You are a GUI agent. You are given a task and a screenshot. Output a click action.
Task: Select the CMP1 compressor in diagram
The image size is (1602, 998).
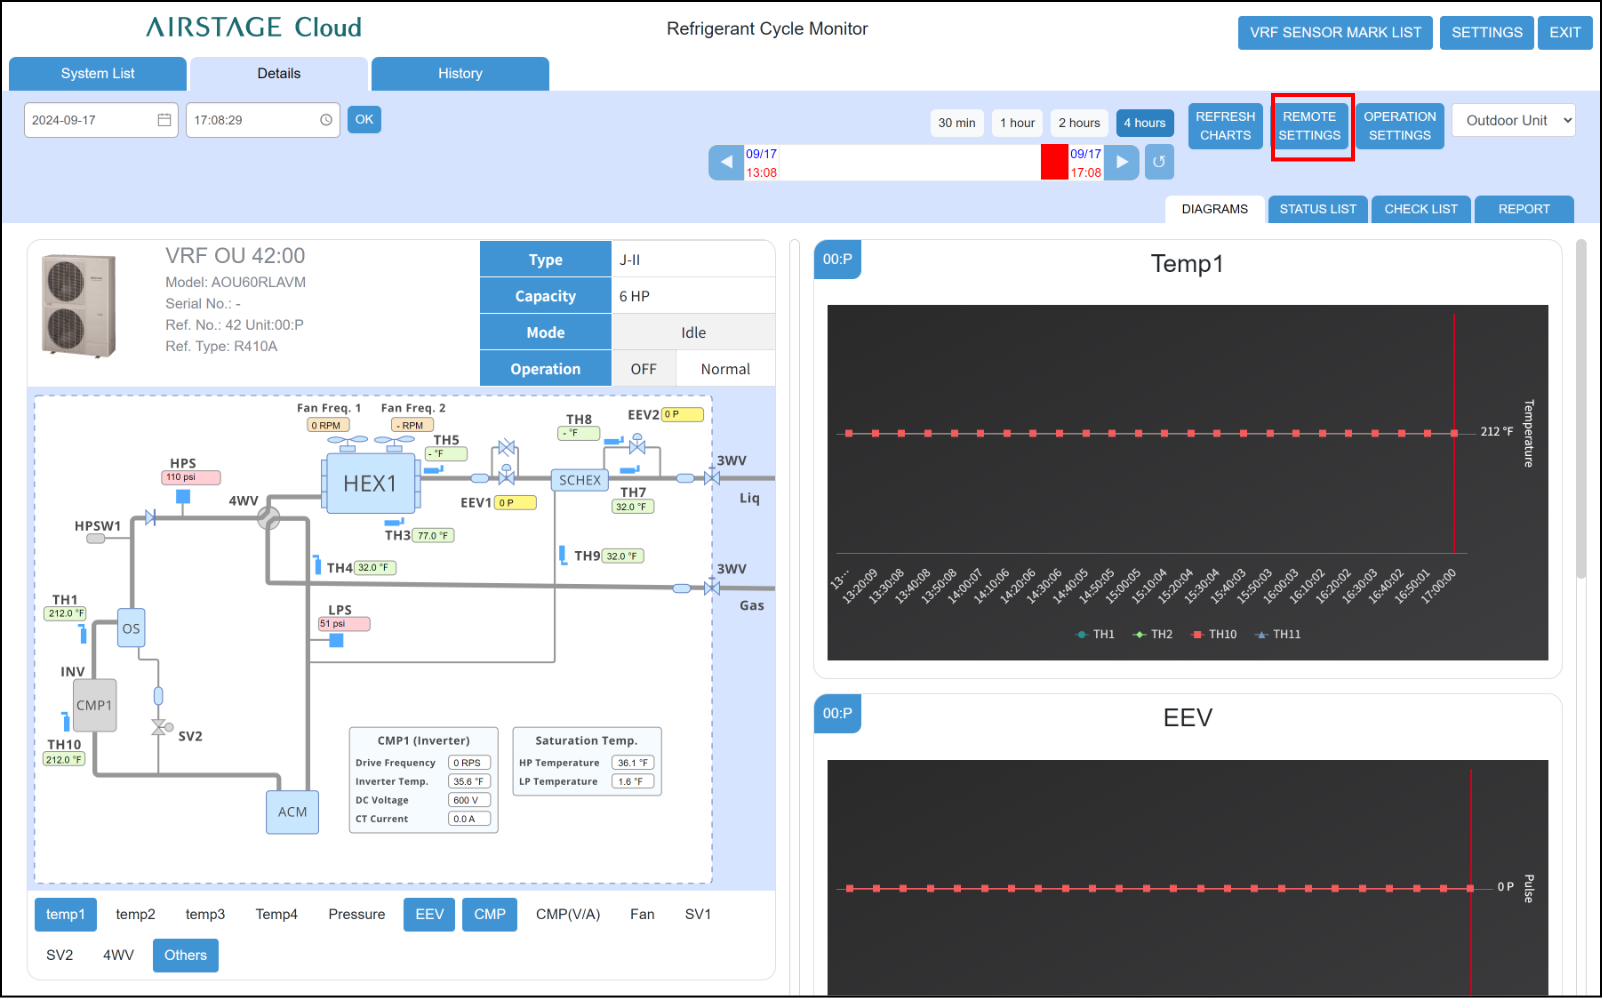click(94, 705)
